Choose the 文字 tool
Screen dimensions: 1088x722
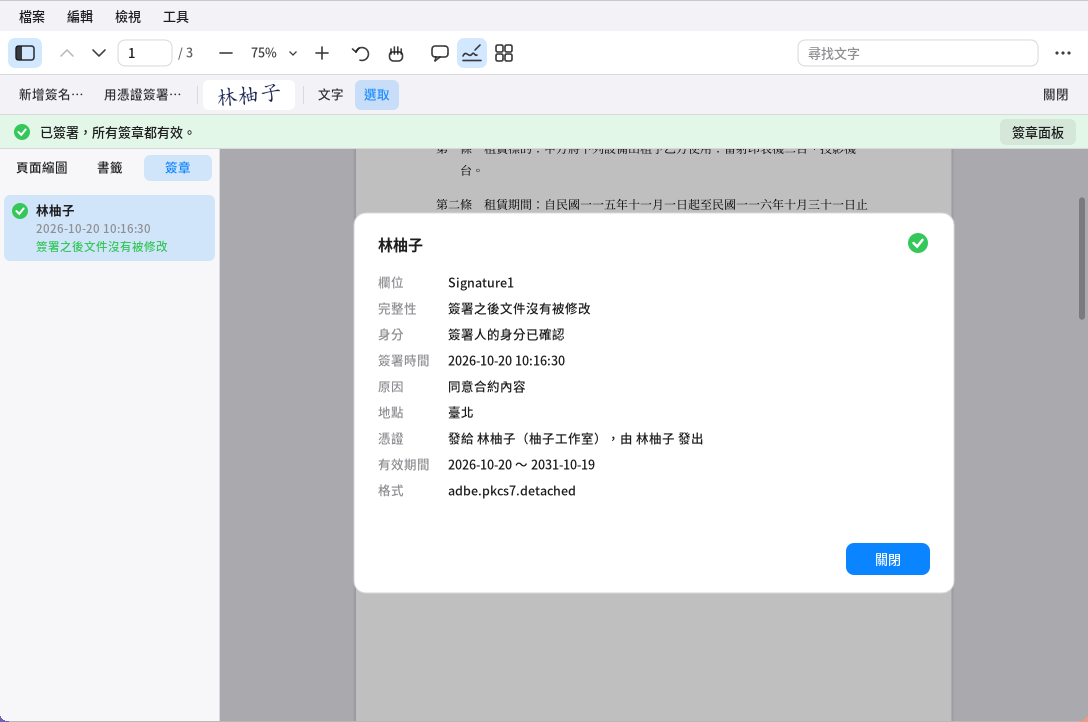[330, 95]
